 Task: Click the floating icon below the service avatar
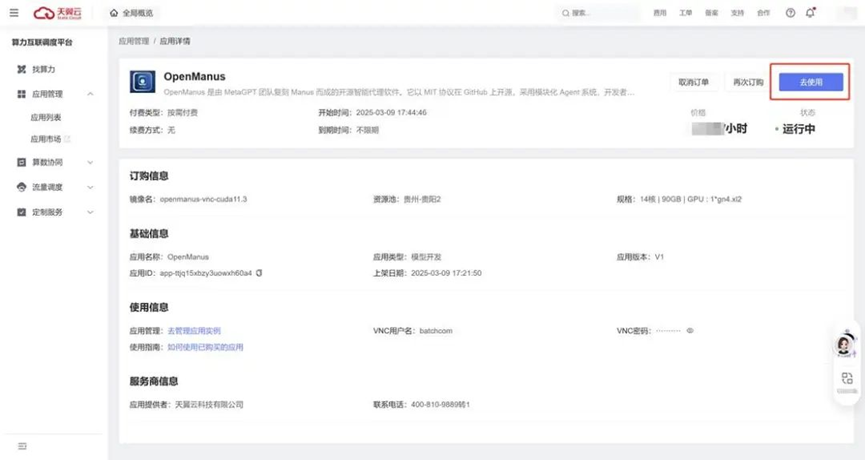[x=846, y=378]
